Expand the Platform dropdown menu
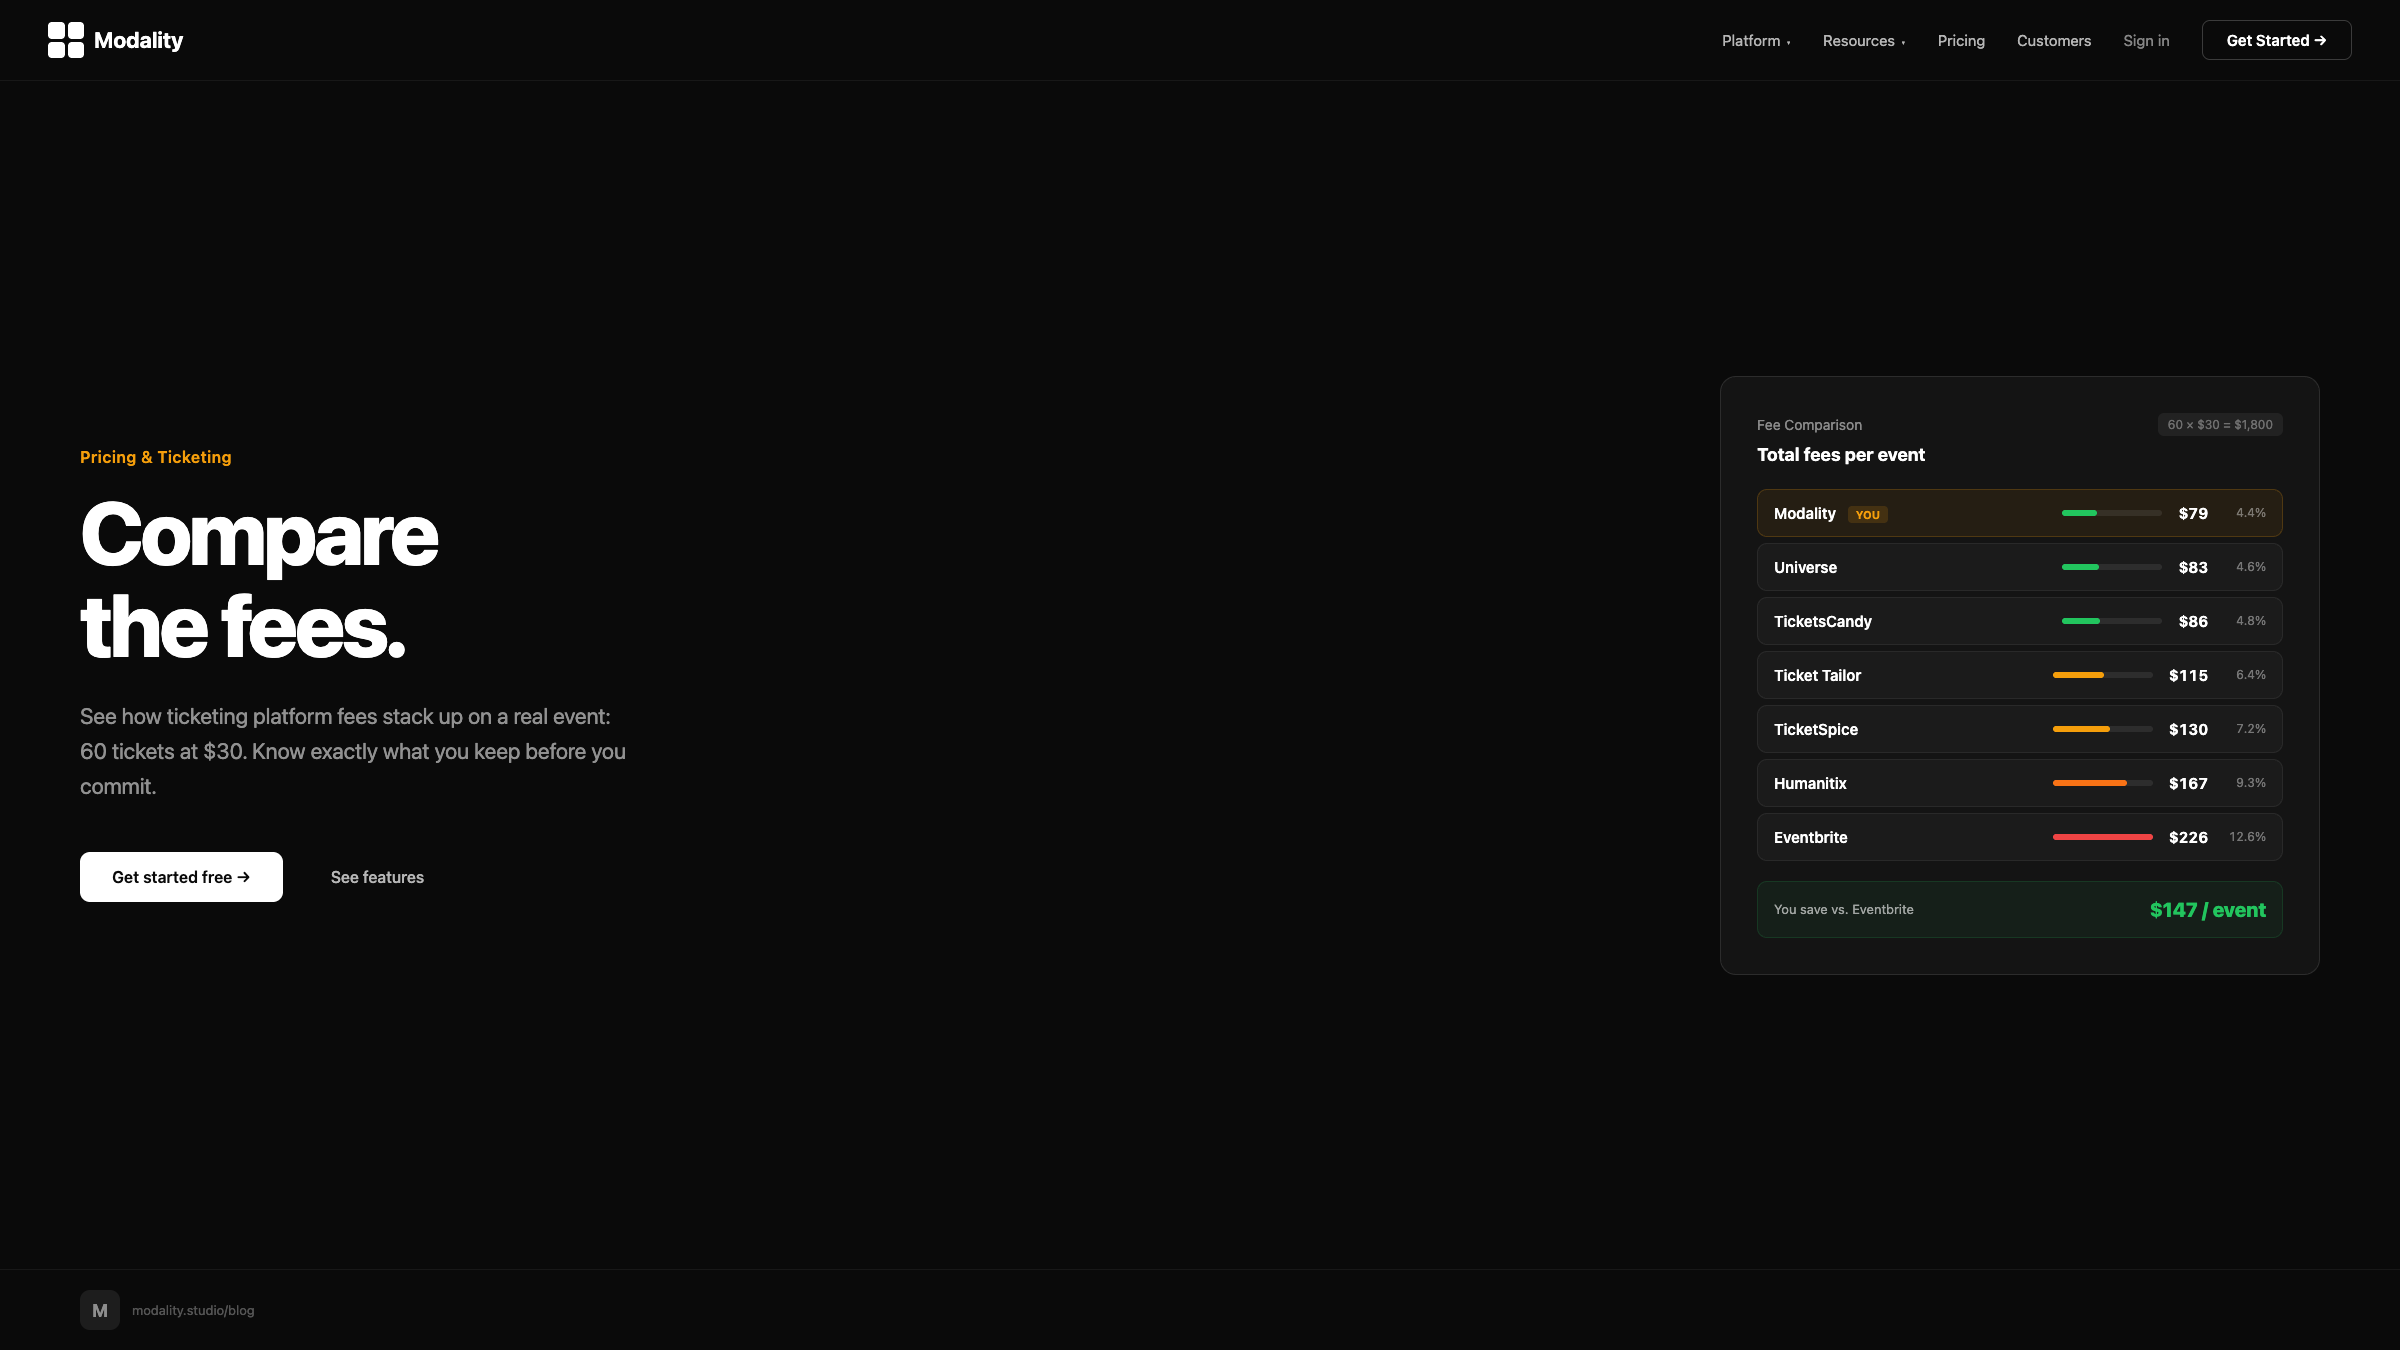This screenshot has height=1350, width=2400. [x=1756, y=41]
